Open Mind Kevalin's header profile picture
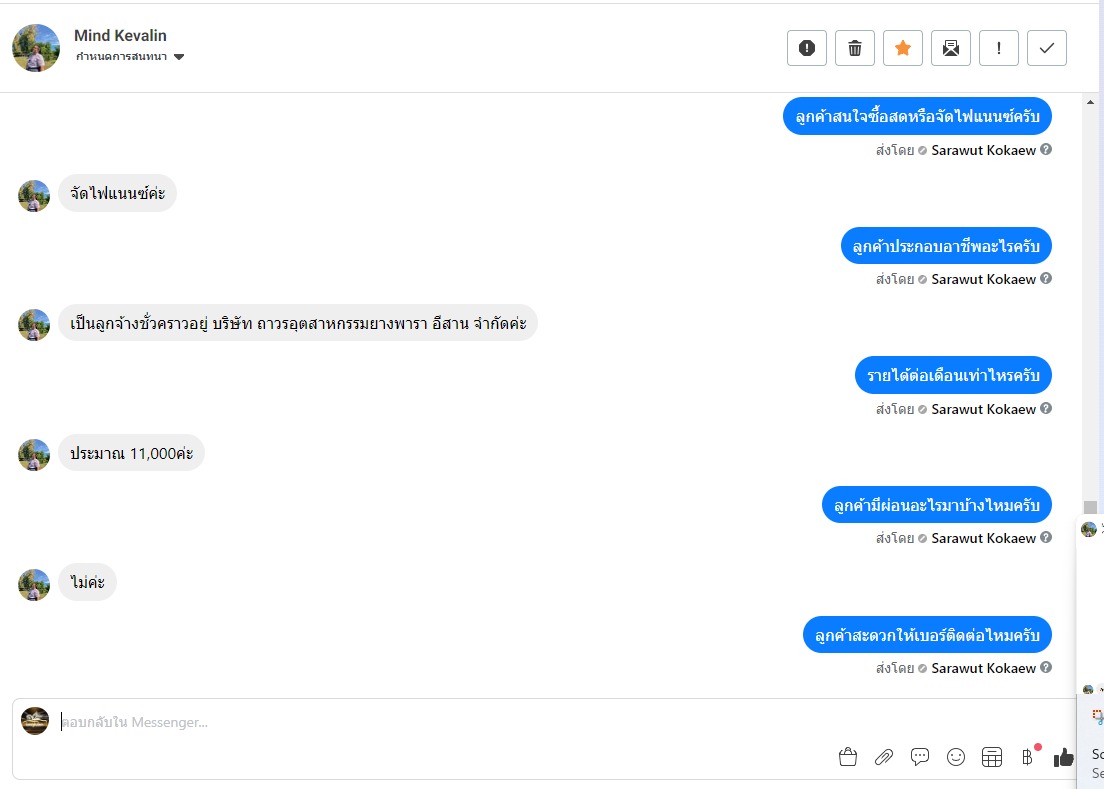1104x789 pixels. tap(36, 48)
